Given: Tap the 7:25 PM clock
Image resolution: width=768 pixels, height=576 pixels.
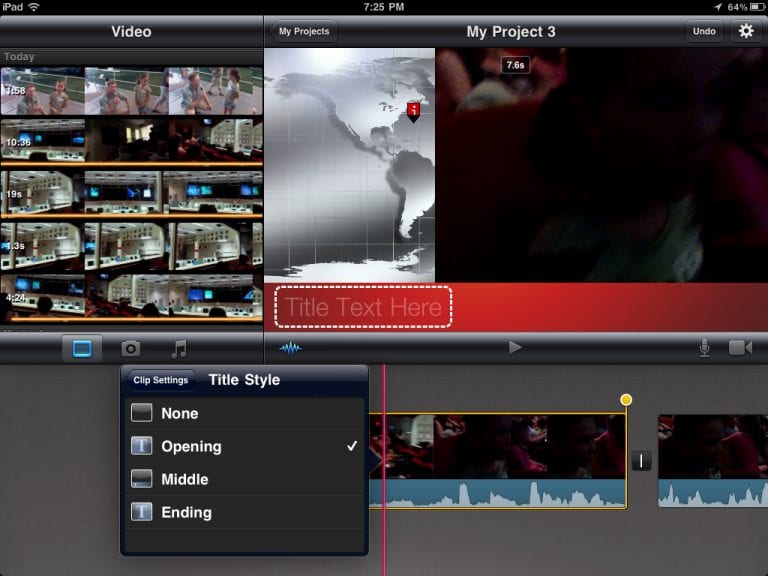Looking at the screenshot, I should coord(384,7).
